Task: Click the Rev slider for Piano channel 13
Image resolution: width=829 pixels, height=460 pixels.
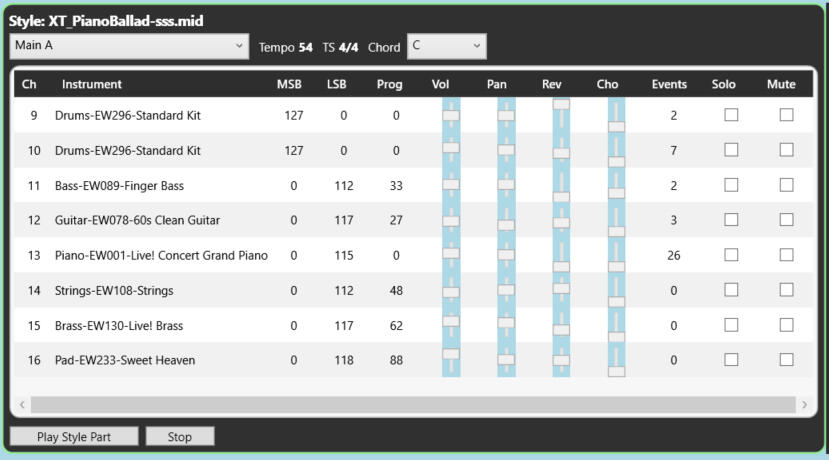Action: click(x=561, y=256)
